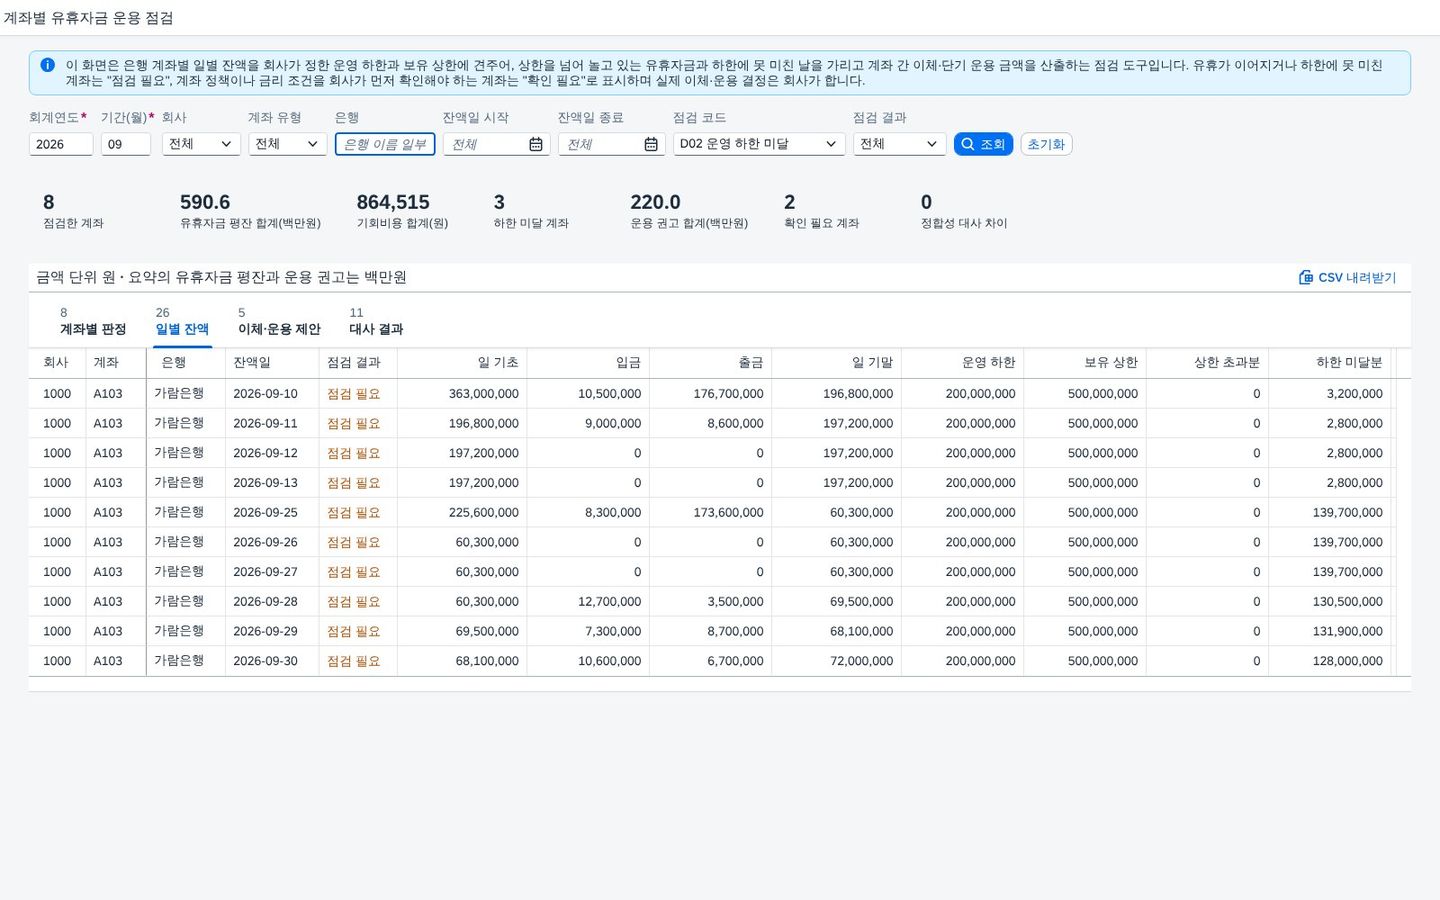1440x900 pixels.
Task: Click the 하한 미달분 column header
Action: tap(1330, 363)
